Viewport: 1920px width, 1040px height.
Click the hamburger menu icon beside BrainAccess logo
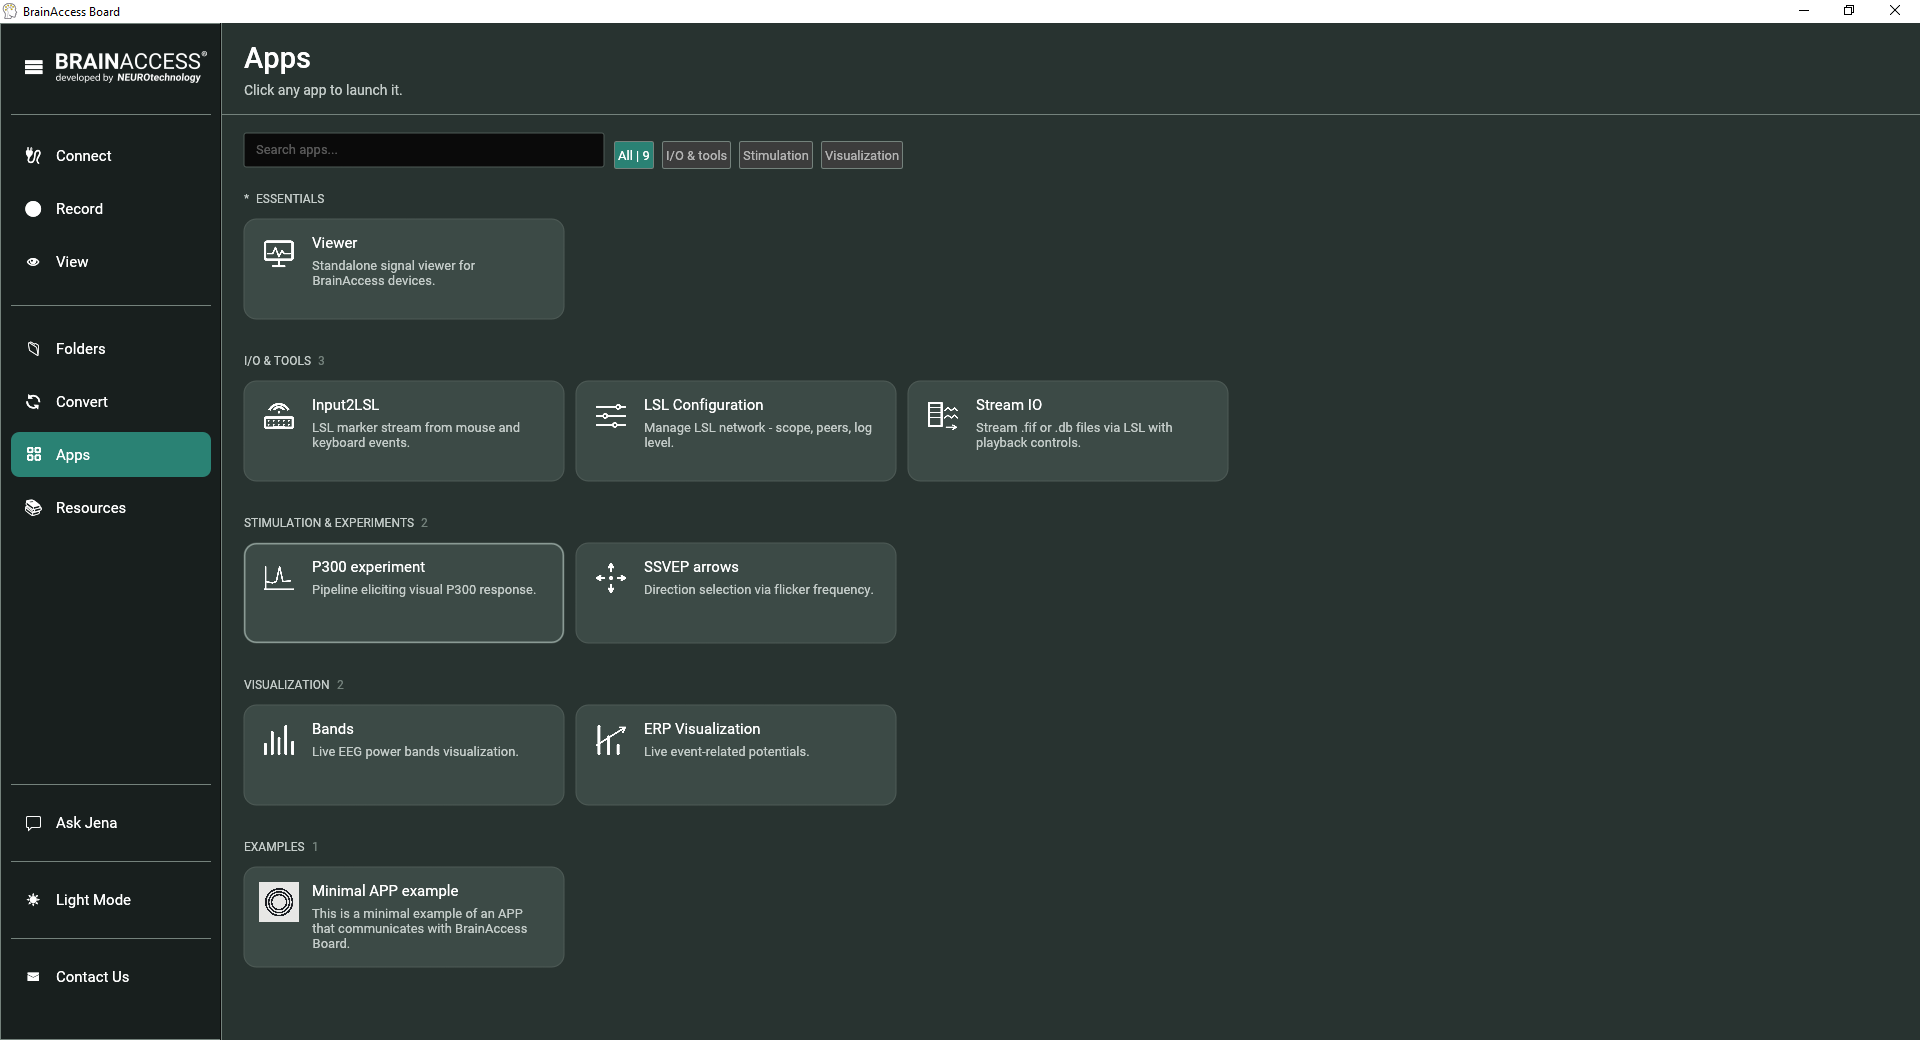coord(34,67)
